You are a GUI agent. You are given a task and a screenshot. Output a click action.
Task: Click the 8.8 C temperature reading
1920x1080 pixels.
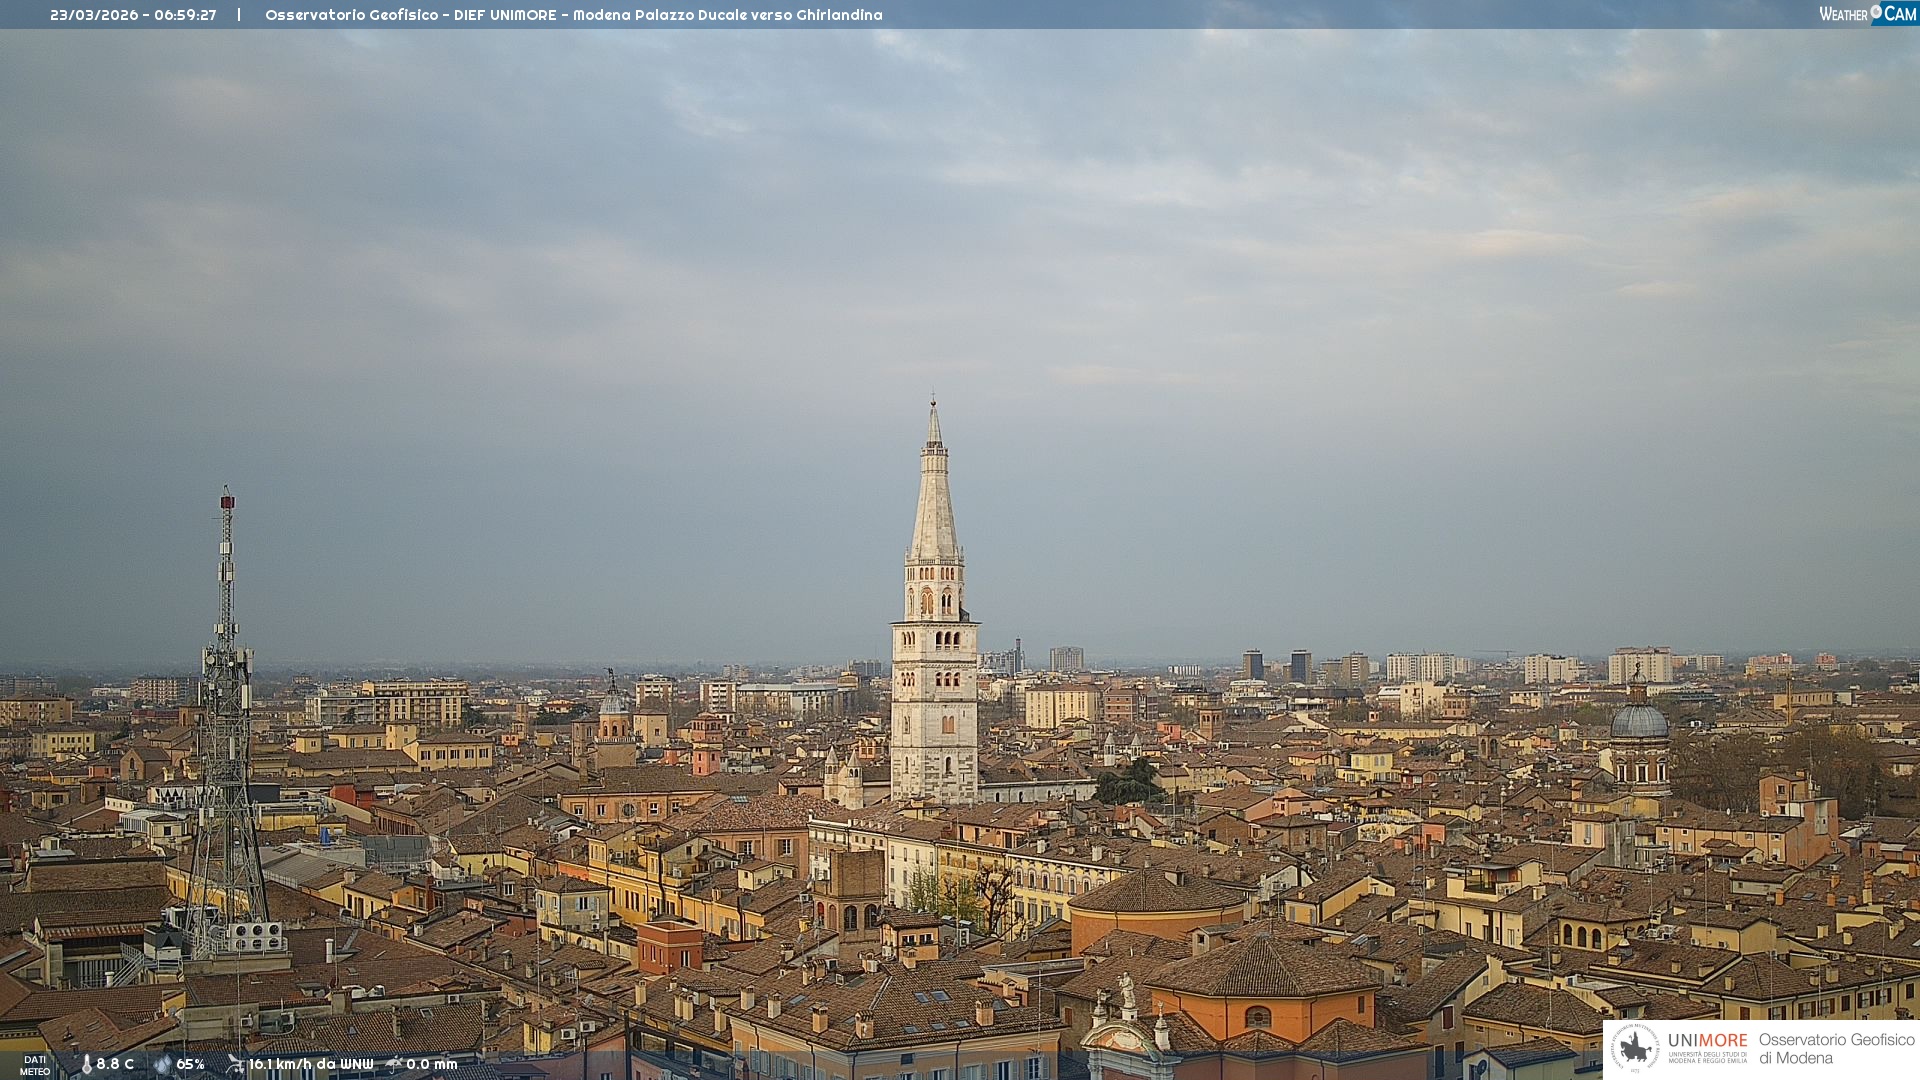click(115, 1064)
